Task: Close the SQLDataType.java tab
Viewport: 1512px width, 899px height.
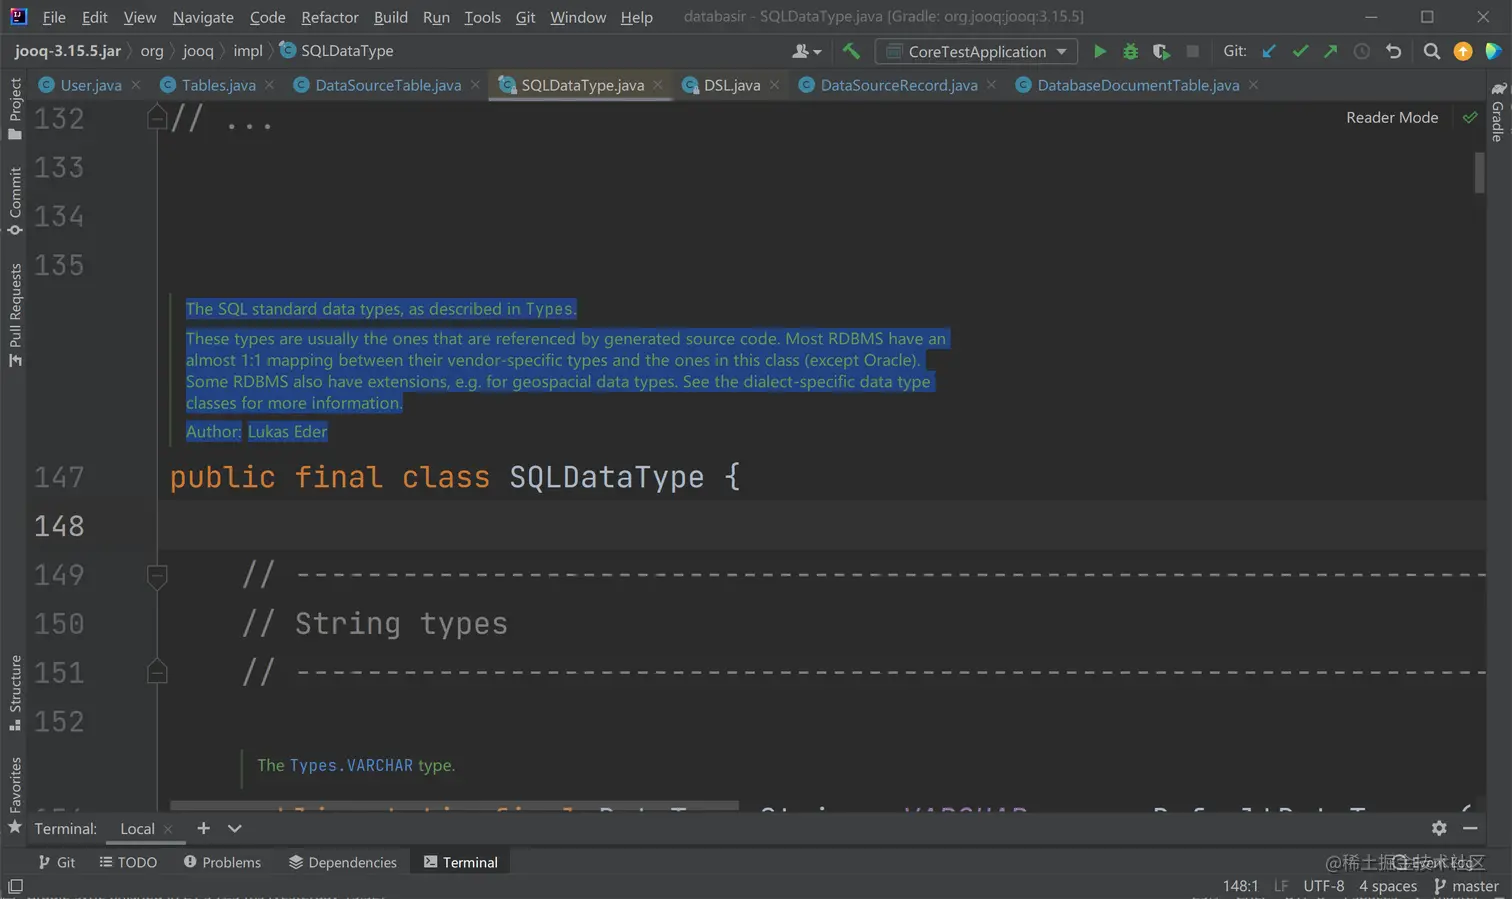Action: [x=658, y=85]
